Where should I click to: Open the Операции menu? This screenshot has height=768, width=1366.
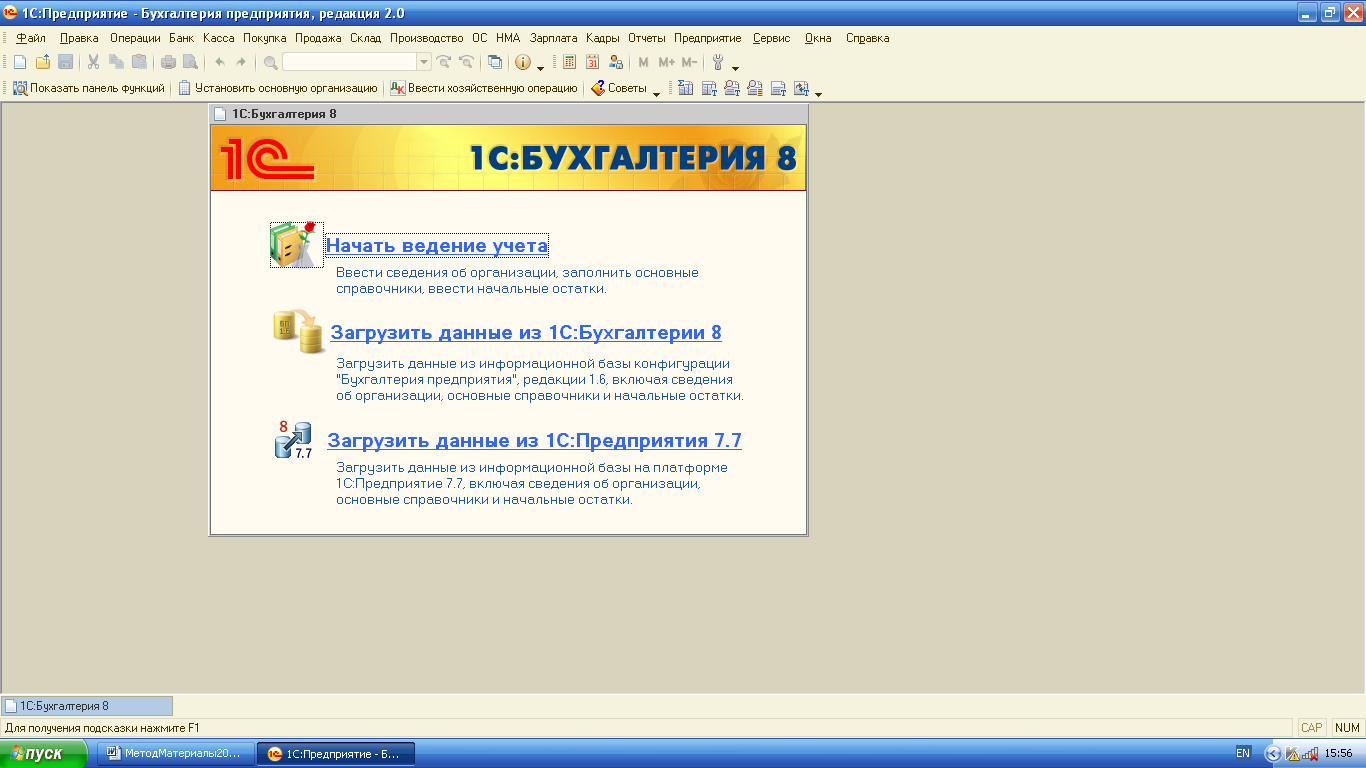click(135, 38)
